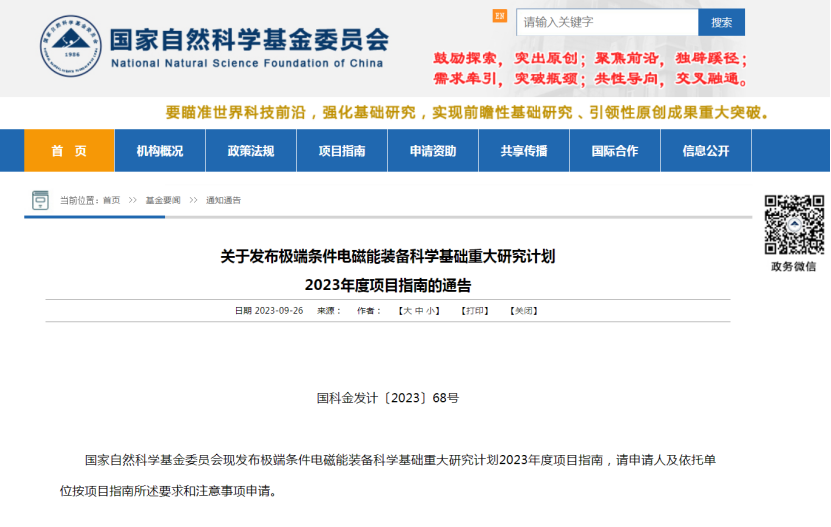Open the 信息公开 menu item
Screen dimensions: 831x527
click(706, 151)
